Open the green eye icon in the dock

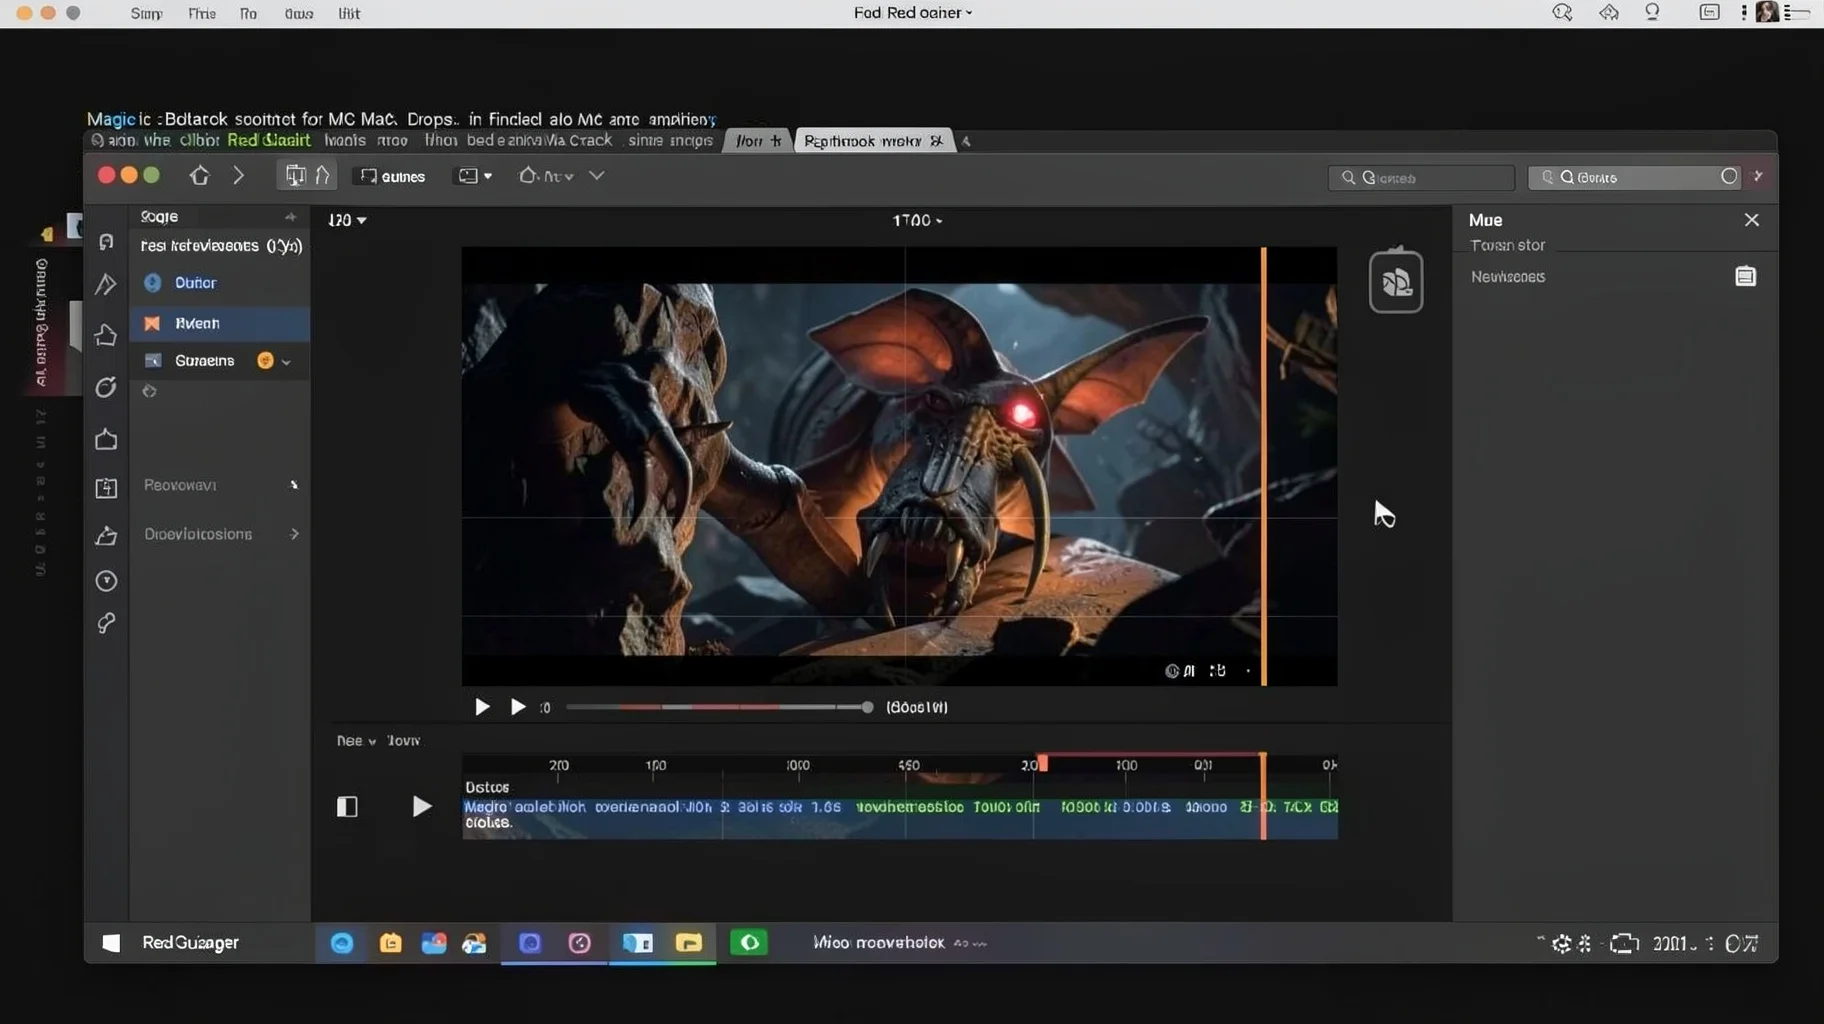(x=748, y=943)
